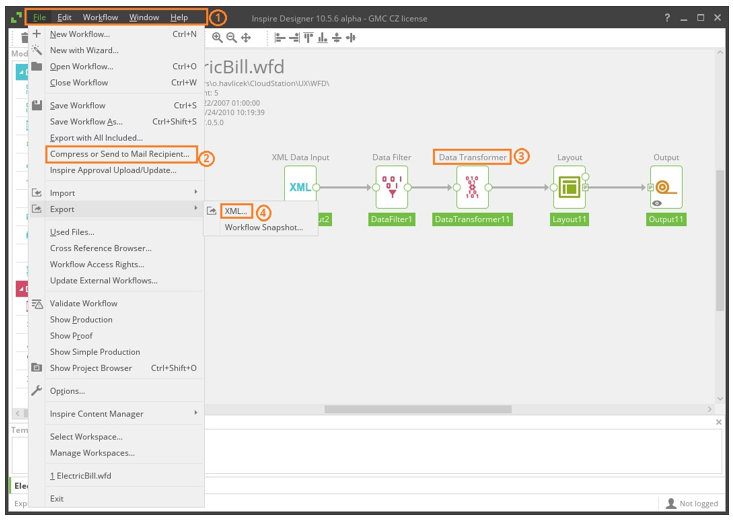The width and height of the screenshot is (733, 521).
Task: Expand the Import submenu
Action: tap(116, 193)
